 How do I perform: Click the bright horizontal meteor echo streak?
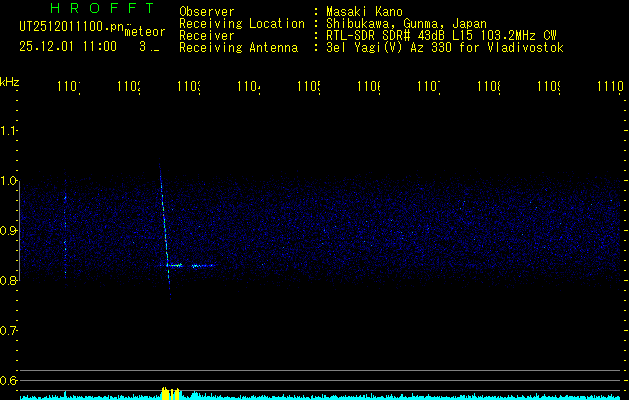[x=190, y=266]
